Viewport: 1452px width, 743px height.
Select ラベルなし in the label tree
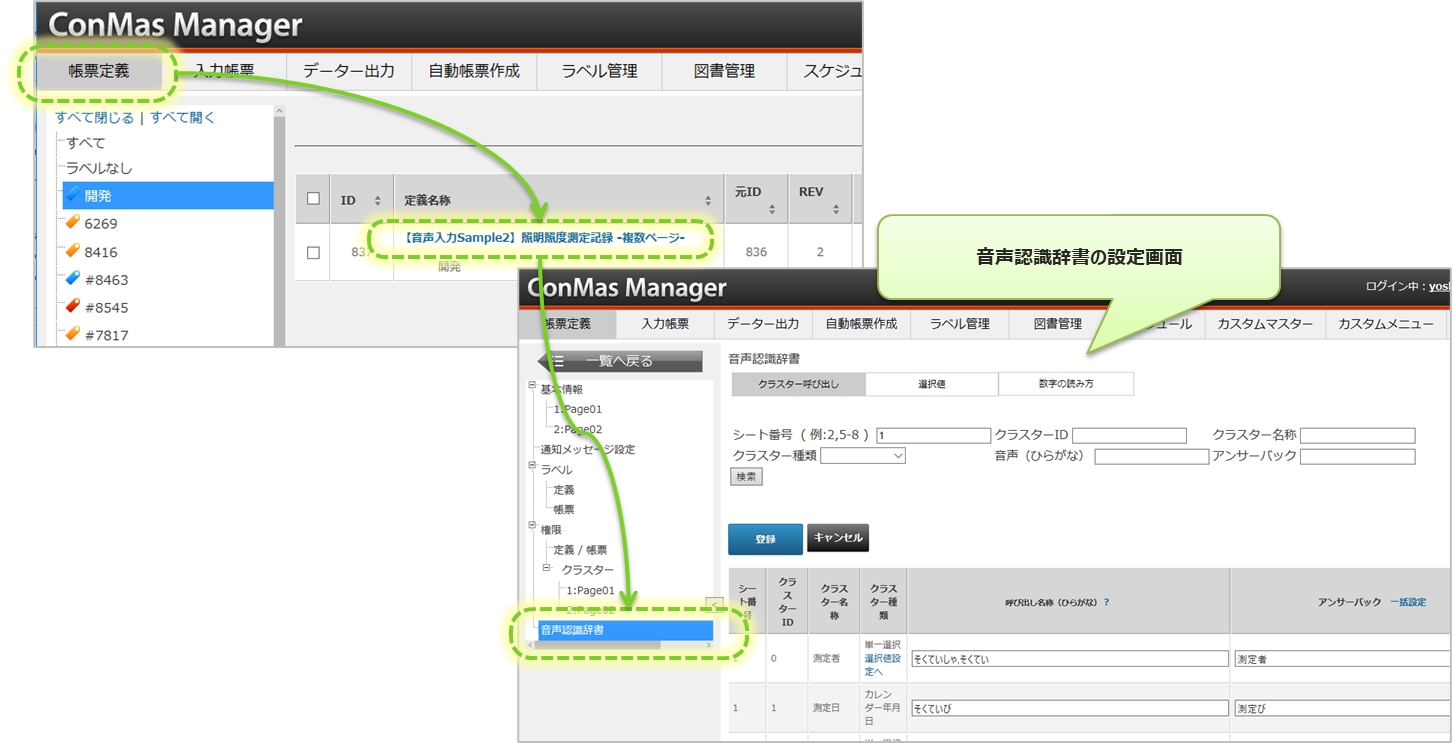99,168
